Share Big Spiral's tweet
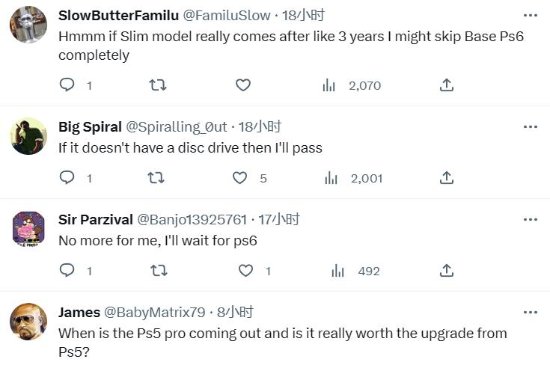The width and height of the screenshot is (550, 371). [x=446, y=178]
